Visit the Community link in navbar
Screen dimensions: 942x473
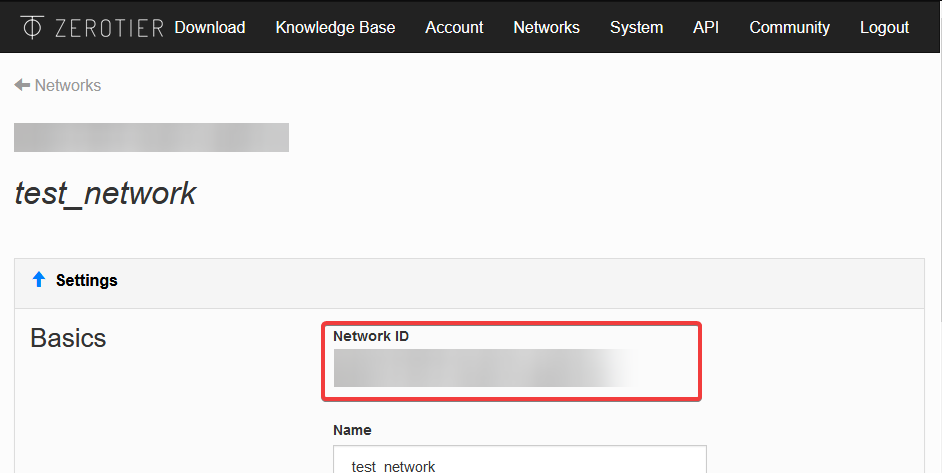(789, 27)
